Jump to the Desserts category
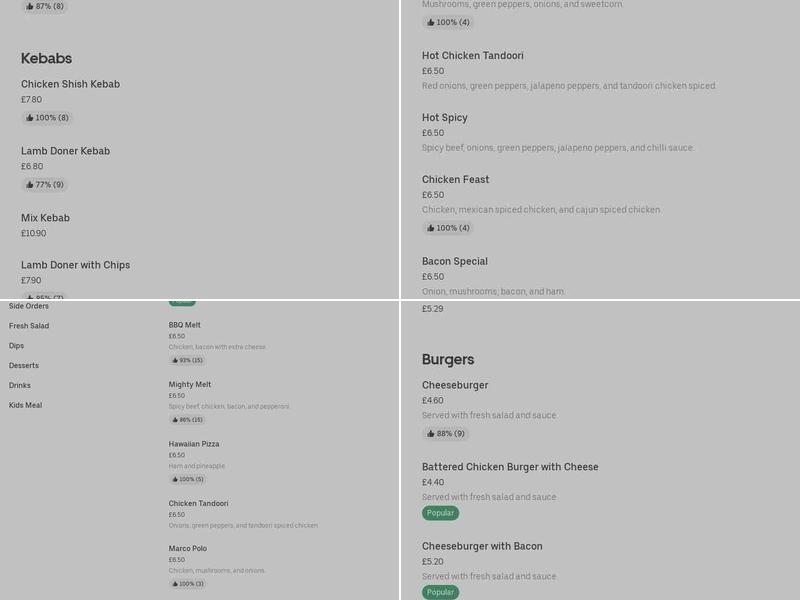 pyautogui.click(x=24, y=366)
